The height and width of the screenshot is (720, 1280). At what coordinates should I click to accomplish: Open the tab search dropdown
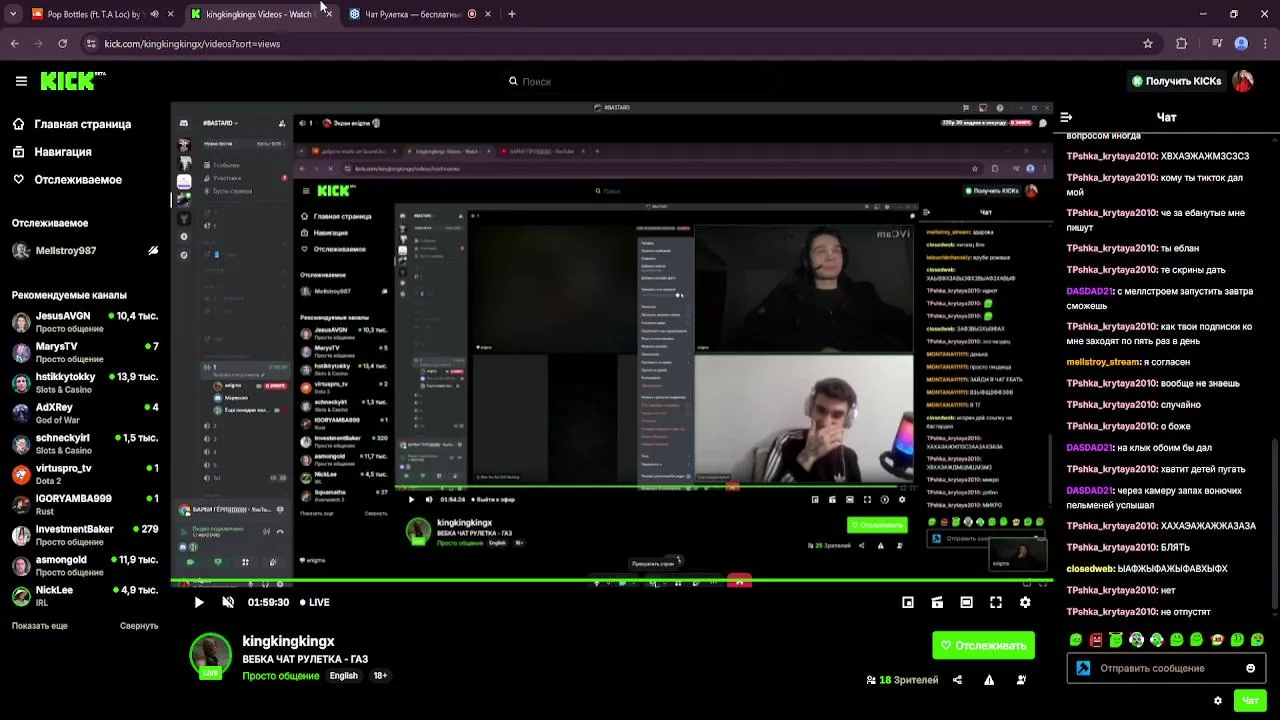click(12, 14)
